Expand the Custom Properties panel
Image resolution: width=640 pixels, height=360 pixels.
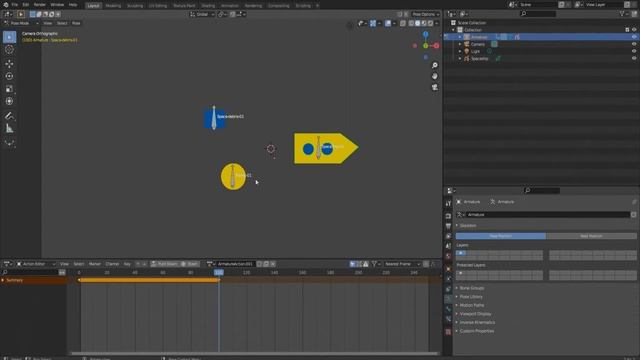pyautogui.click(x=476, y=331)
